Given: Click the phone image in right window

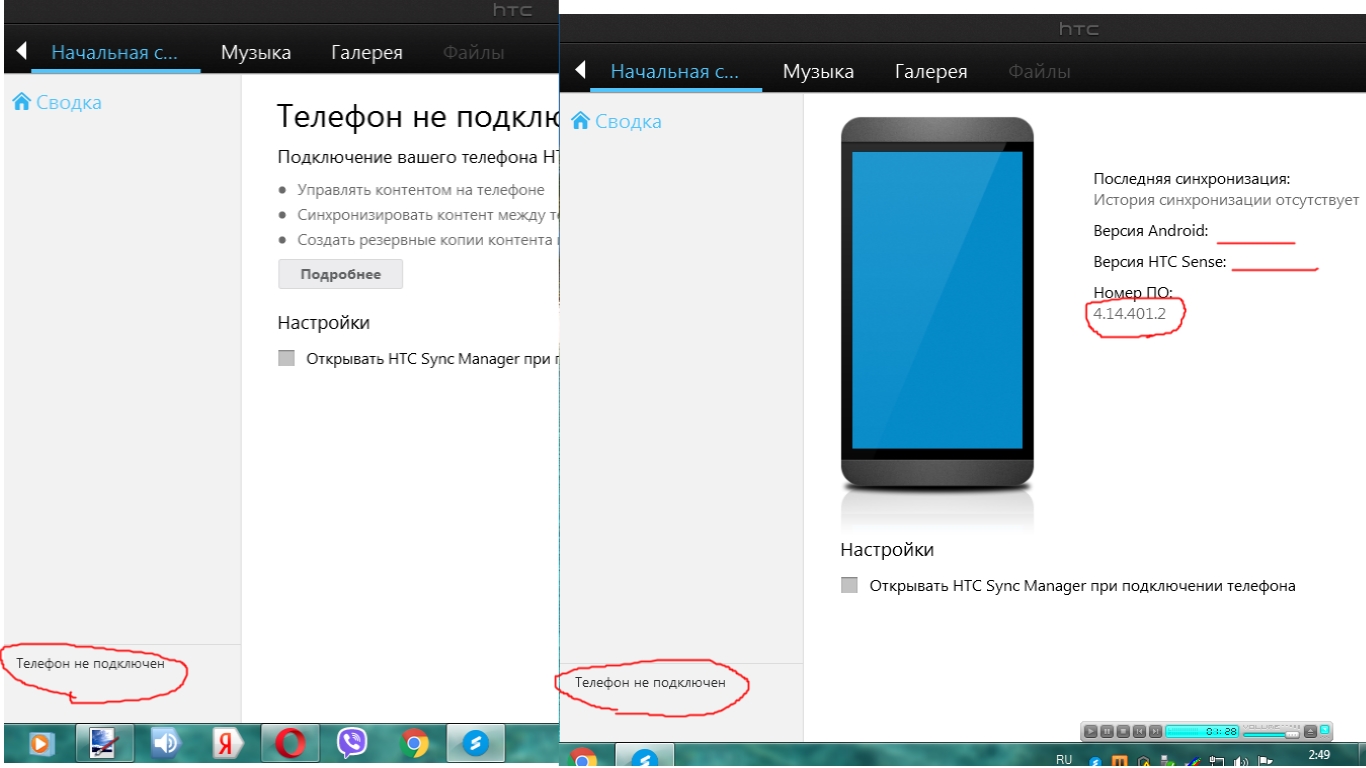Looking at the screenshot, I should click(937, 303).
